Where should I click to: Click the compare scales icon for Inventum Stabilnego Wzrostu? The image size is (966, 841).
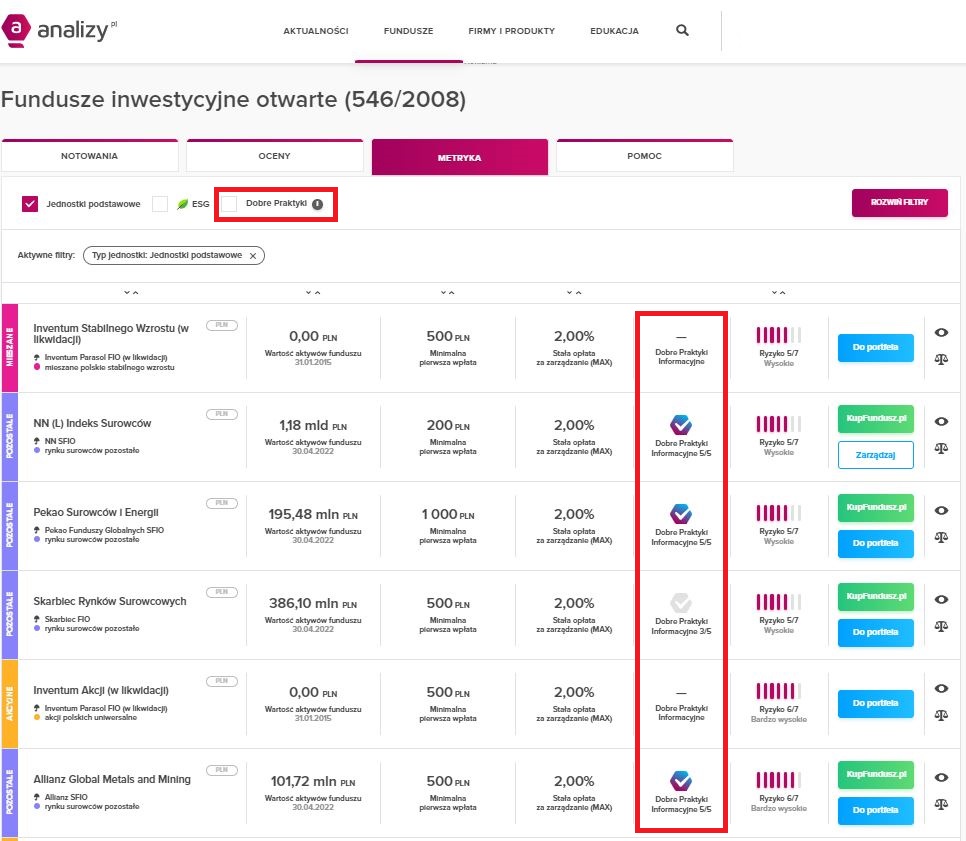pos(941,359)
